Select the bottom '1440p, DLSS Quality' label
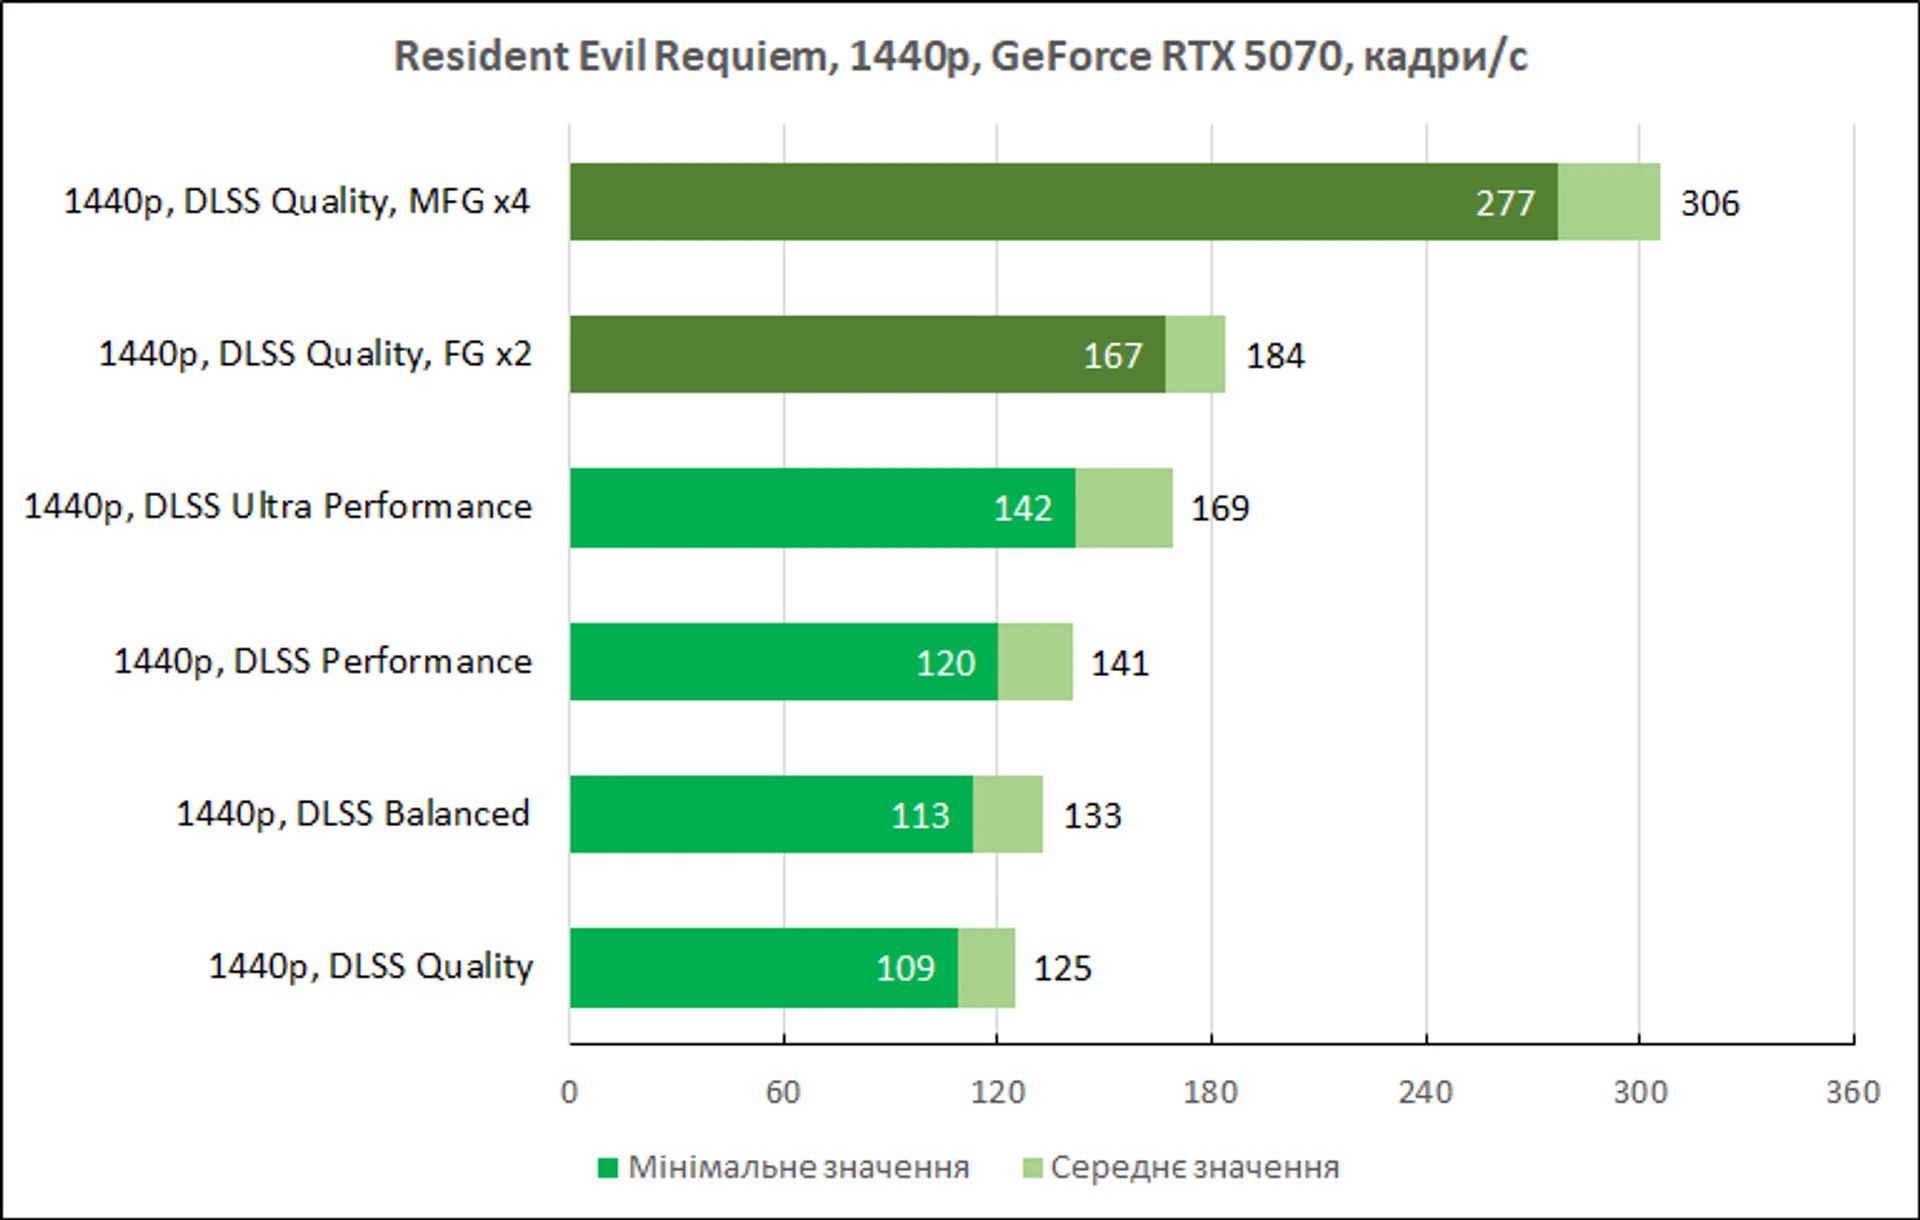Image resolution: width=1920 pixels, height=1220 pixels. 371,967
